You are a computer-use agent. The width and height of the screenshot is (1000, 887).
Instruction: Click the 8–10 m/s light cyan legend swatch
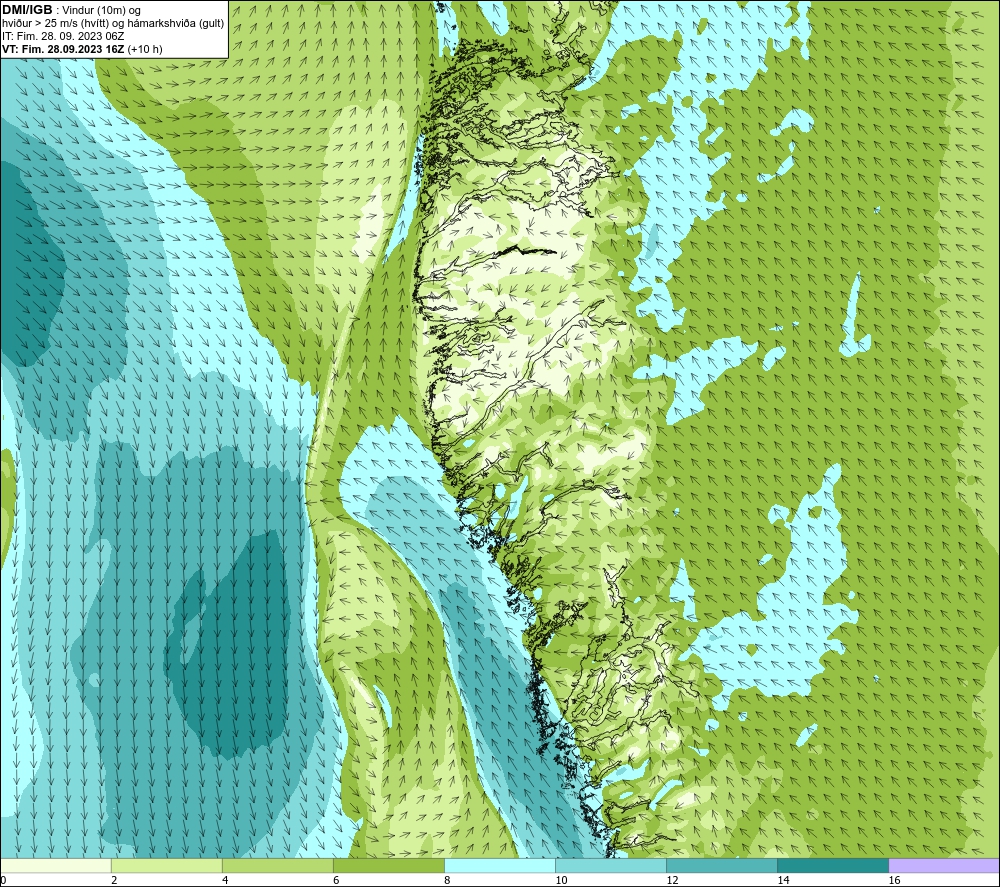tap(499, 865)
